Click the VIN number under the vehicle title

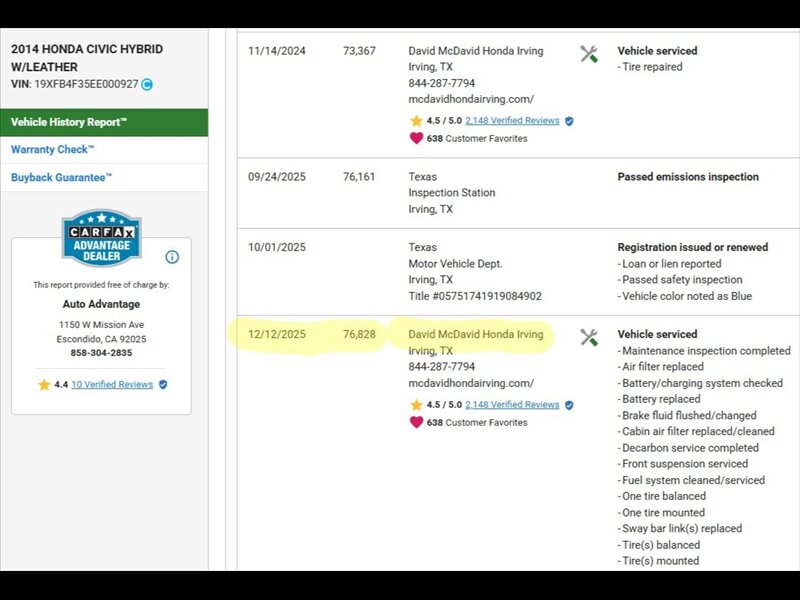pos(86,85)
